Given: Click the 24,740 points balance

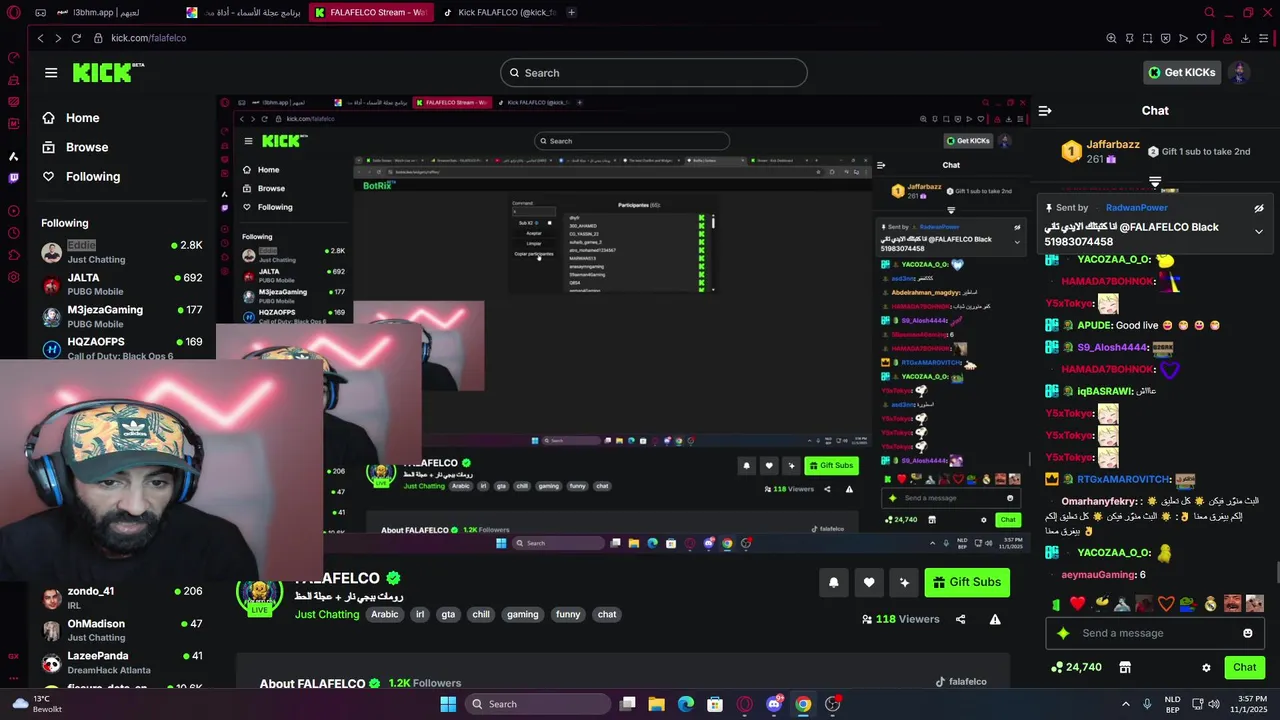Looking at the screenshot, I should (x=1076, y=667).
